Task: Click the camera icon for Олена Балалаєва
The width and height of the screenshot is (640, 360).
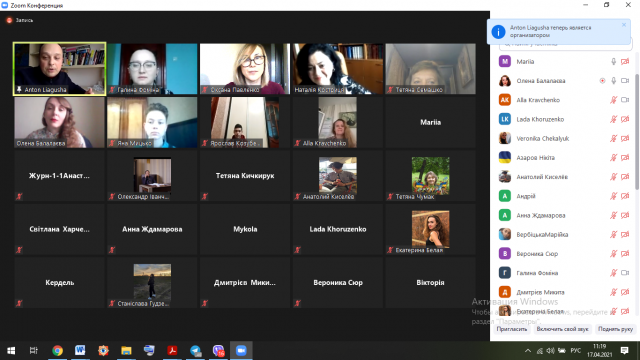Action: pyautogui.click(x=625, y=81)
